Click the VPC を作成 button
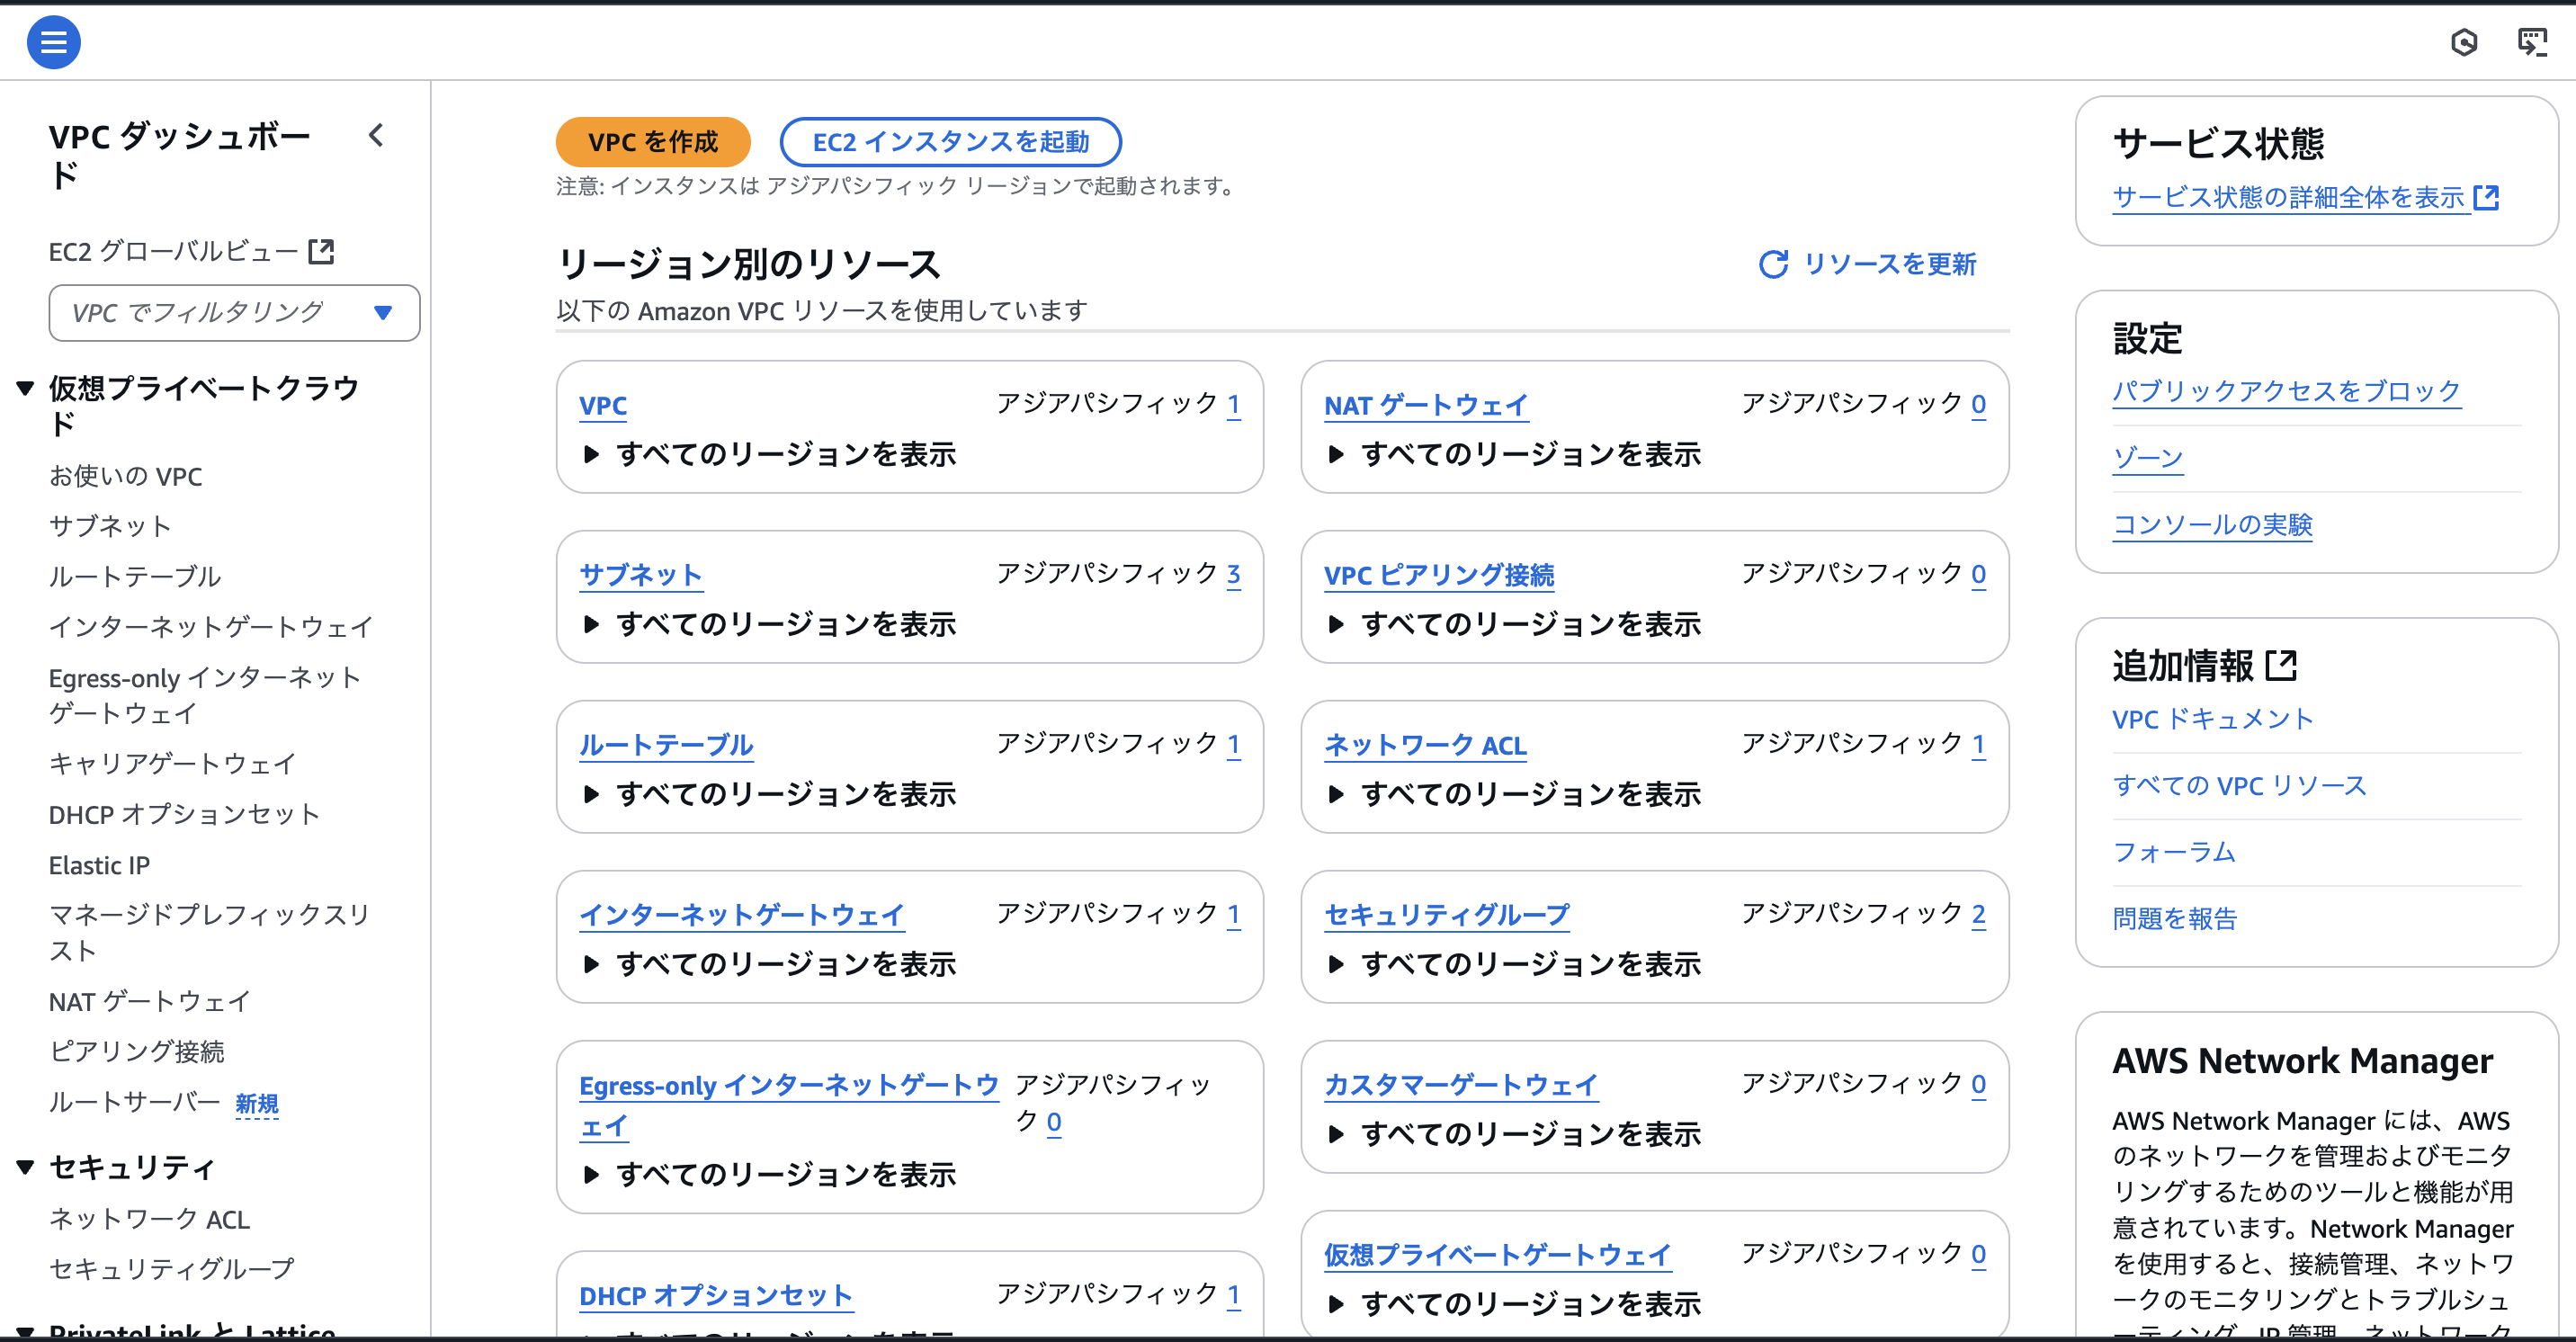2576x1342 pixels. (x=652, y=142)
